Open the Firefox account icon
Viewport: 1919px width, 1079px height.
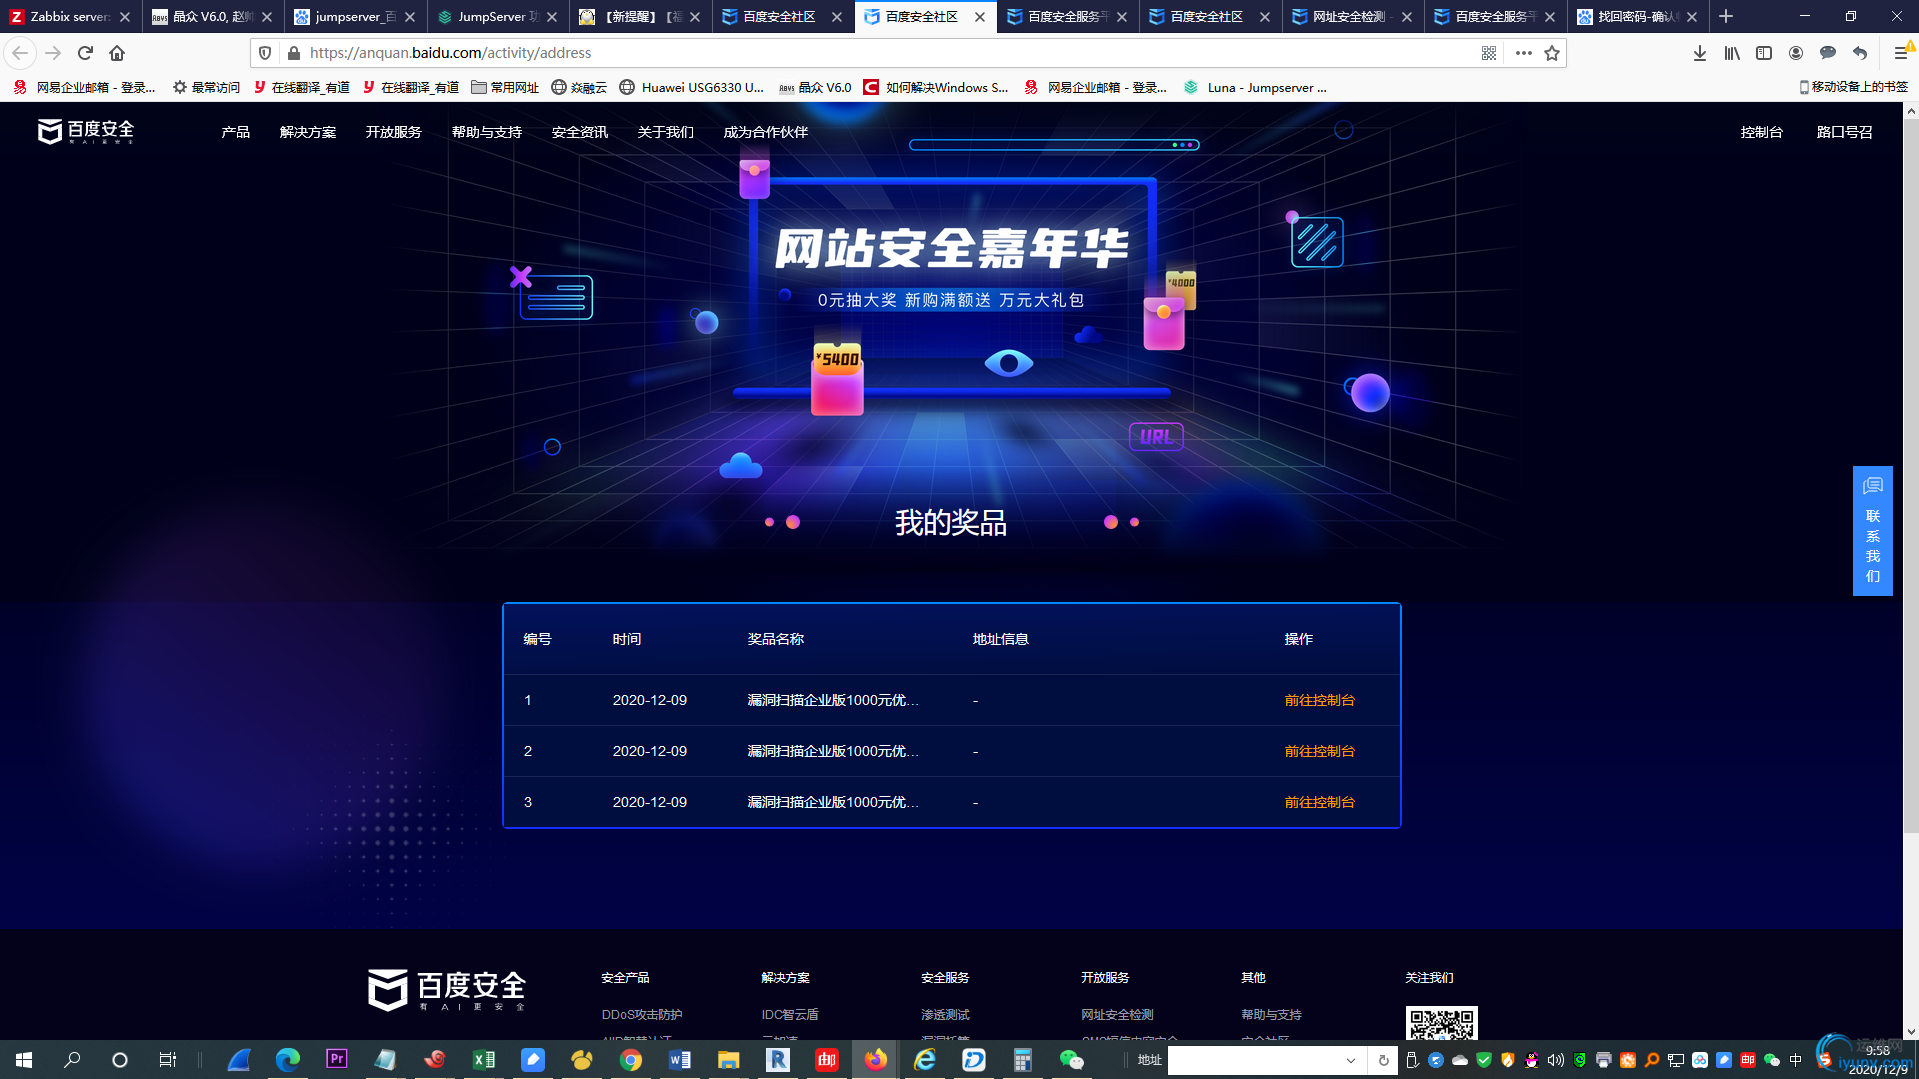pos(1796,53)
